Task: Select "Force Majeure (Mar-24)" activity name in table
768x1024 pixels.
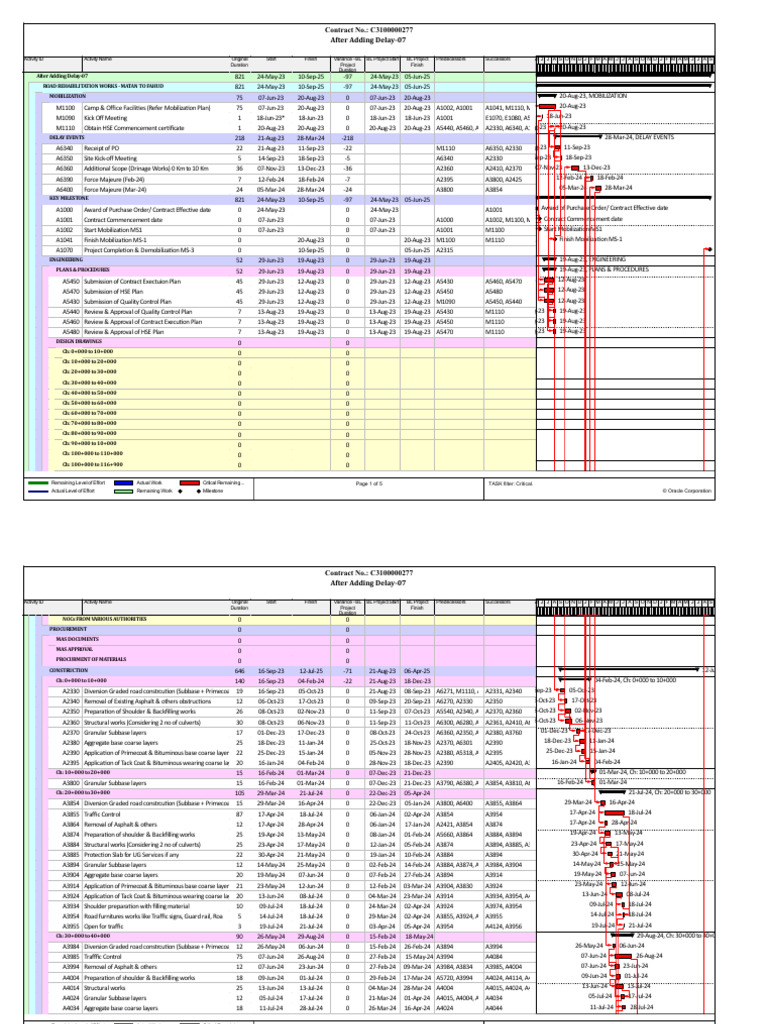Action: point(115,189)
